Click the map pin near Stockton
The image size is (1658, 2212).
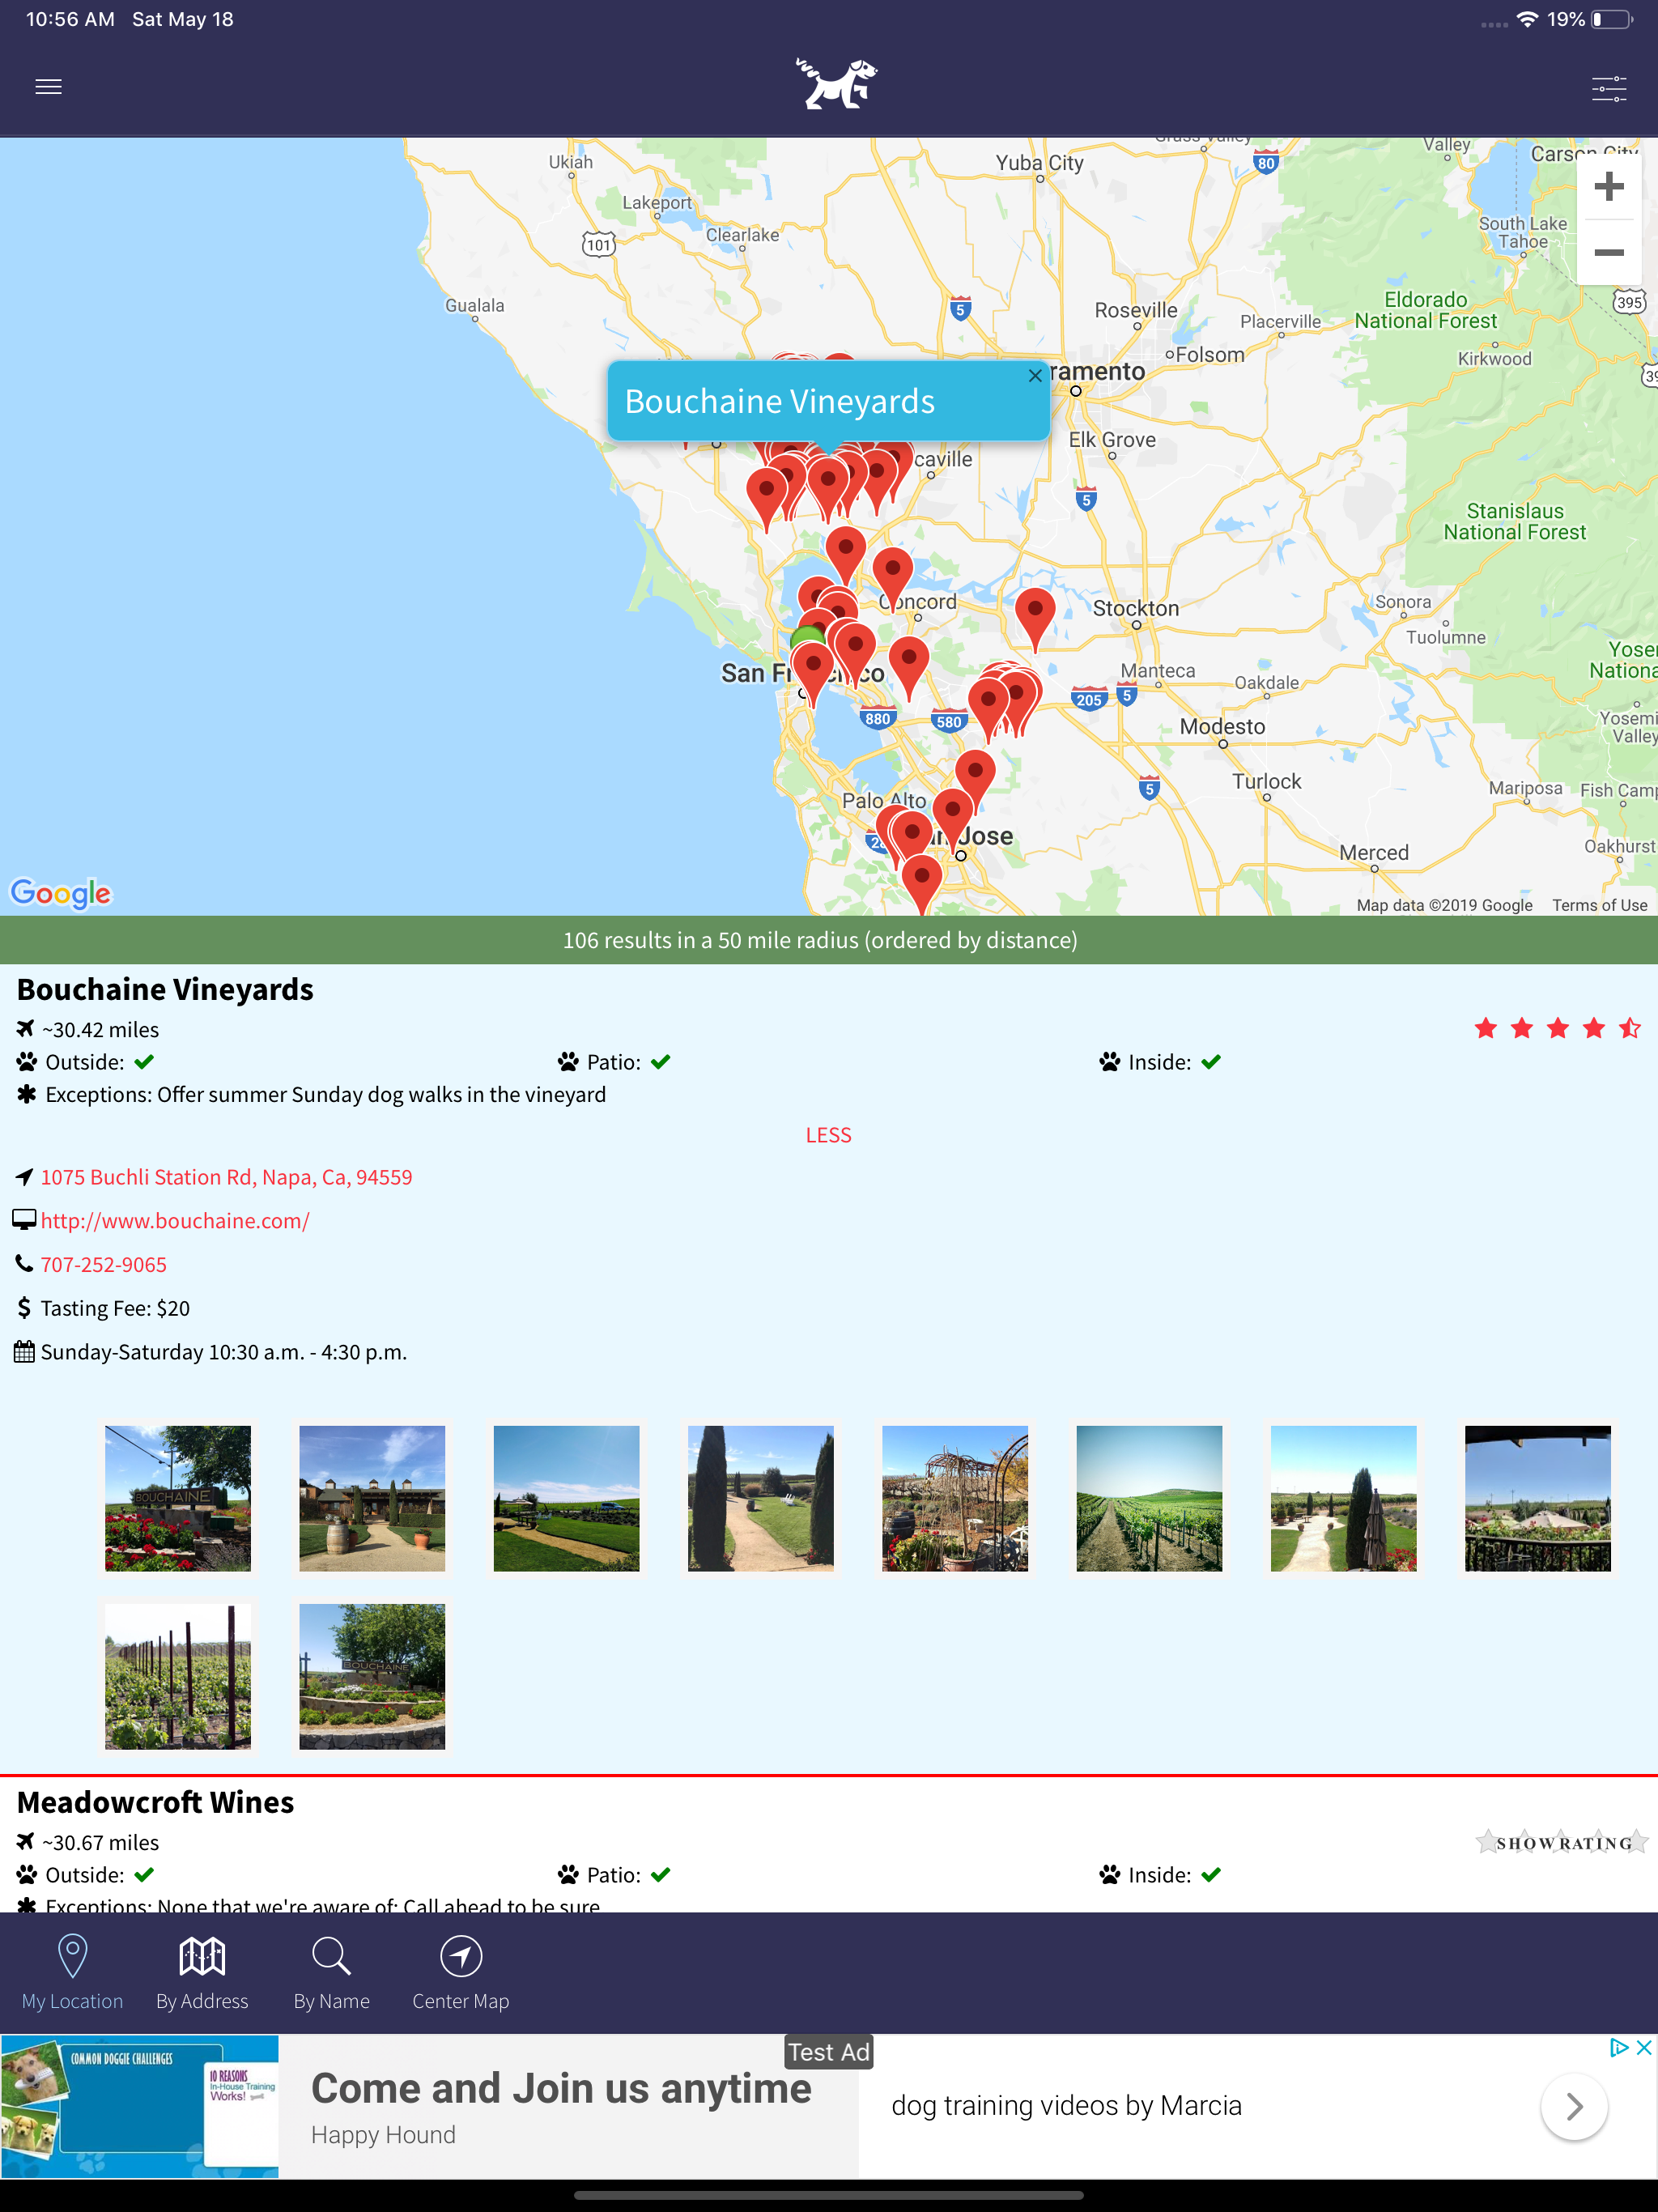click(1035, 618)
